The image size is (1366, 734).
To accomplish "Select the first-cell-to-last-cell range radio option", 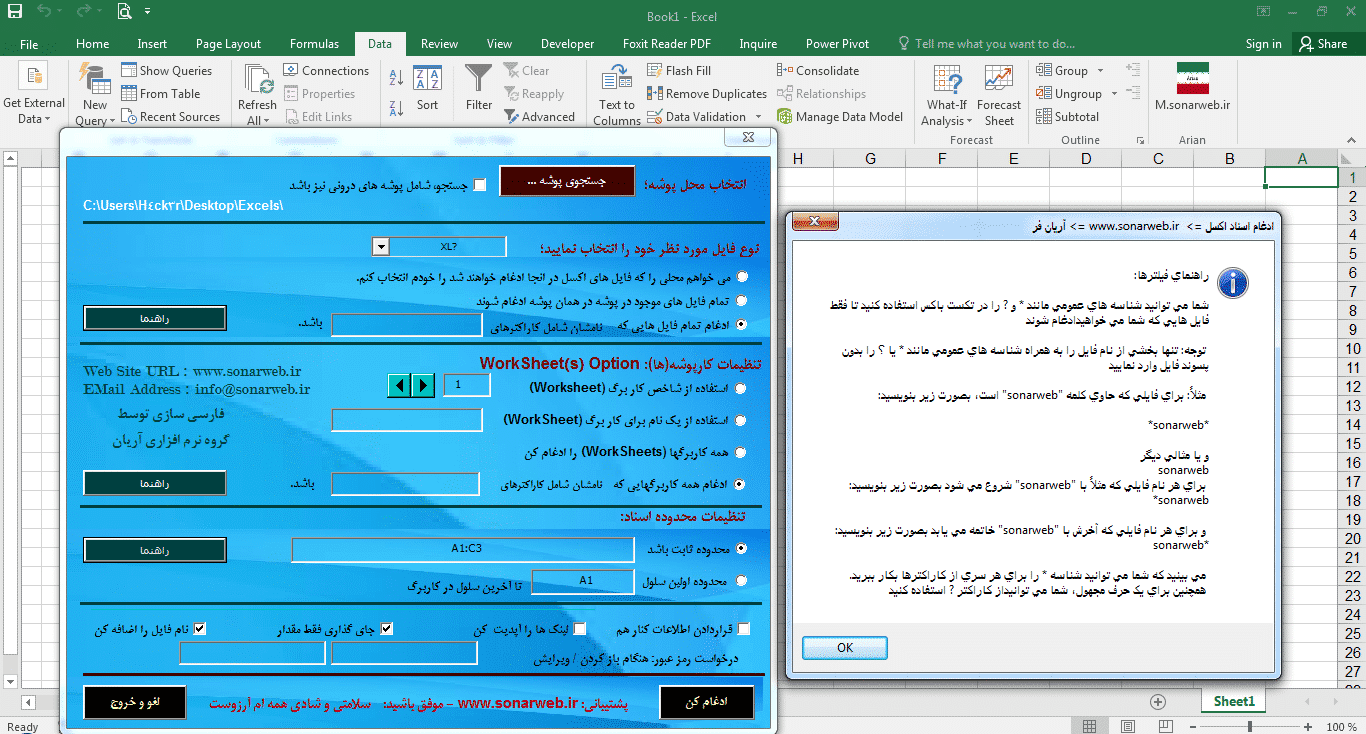I will [x=741, y=580].
